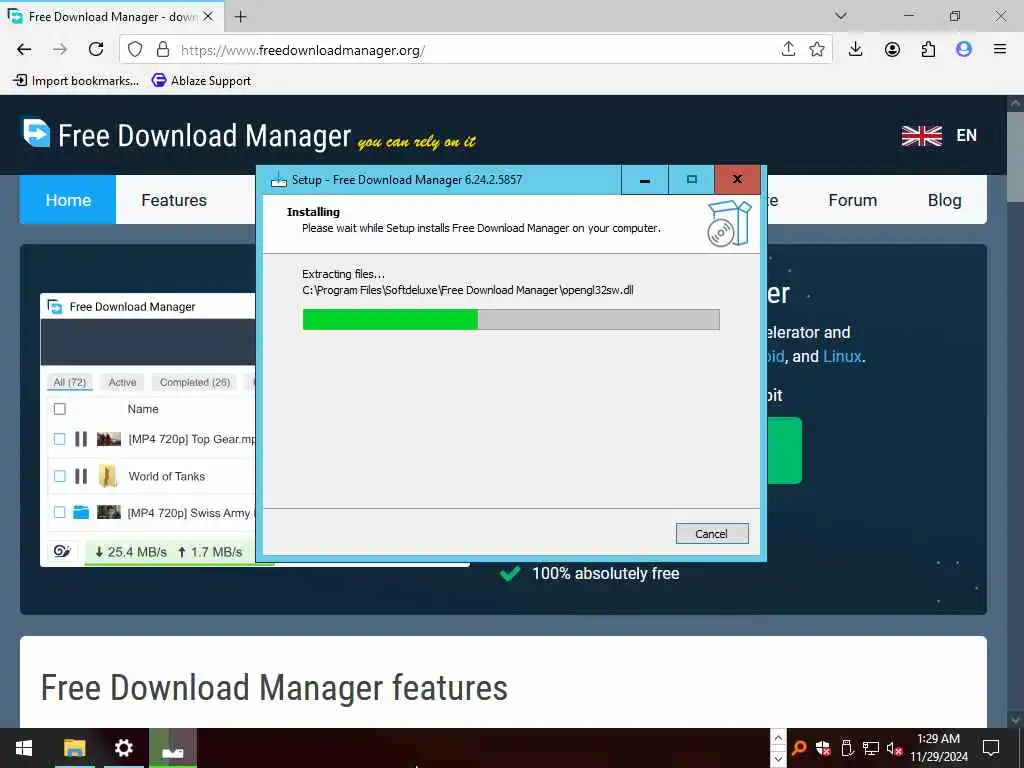Click the setup window title bar icon
The width and height of the screenshot is (1024, 768).
coord(279,180)
